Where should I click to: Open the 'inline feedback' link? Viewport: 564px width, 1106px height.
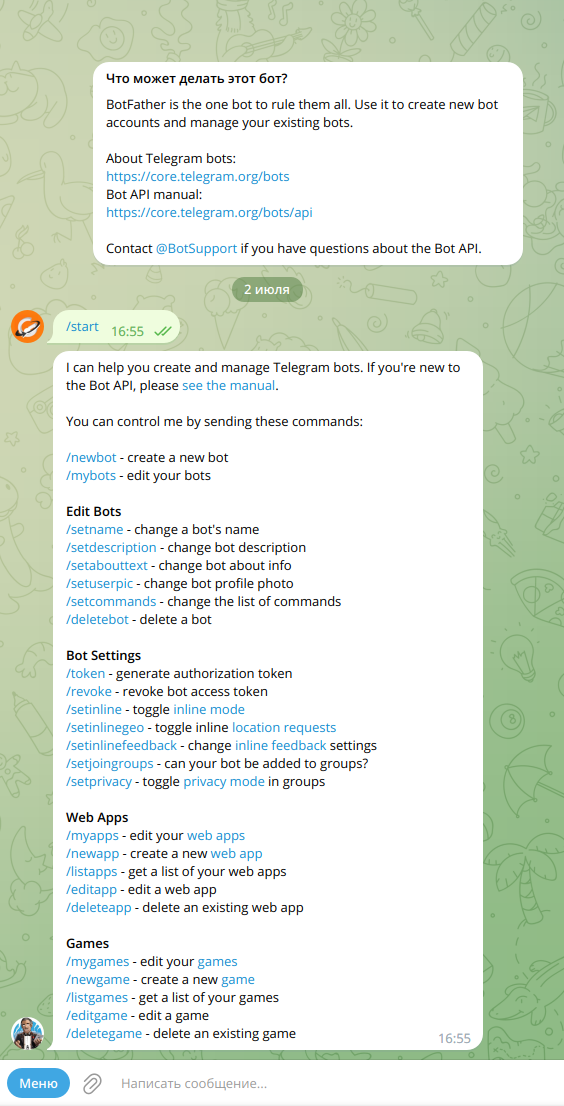tap(281, 746)
